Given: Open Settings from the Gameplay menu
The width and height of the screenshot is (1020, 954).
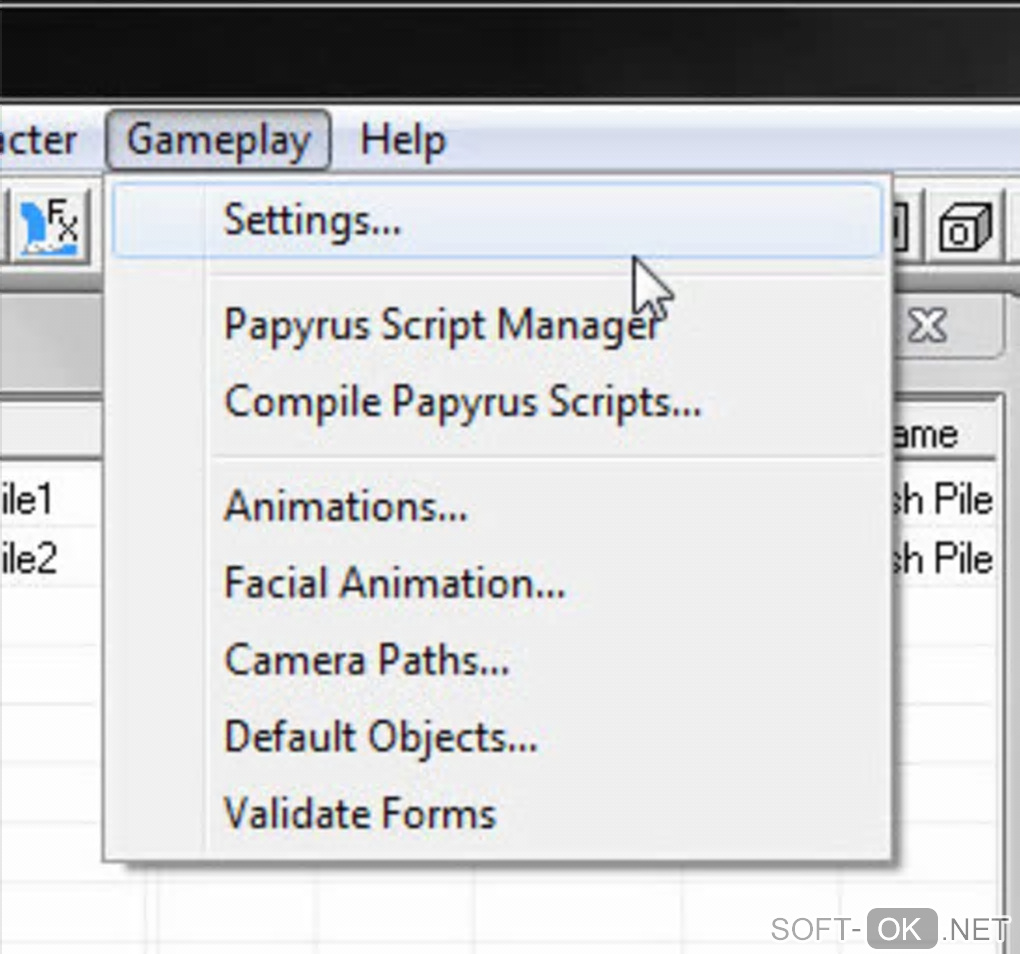Looking at the screenshot, I should point(312,220).
